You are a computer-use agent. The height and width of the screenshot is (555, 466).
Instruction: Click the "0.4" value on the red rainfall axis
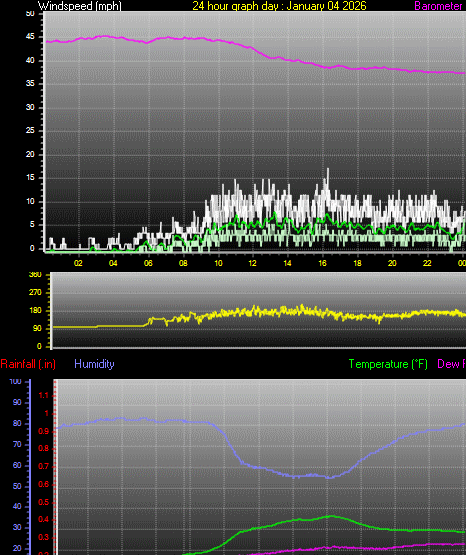[44, 520]
